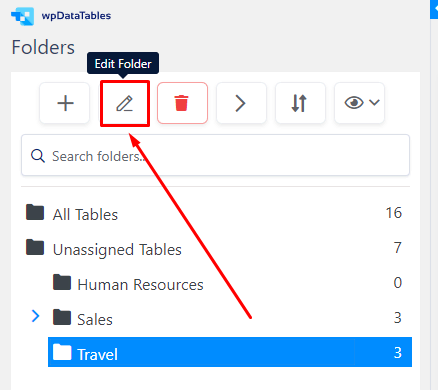Click the right chevron toolbar button
The image size is (438, 390).
pos(241,103)
